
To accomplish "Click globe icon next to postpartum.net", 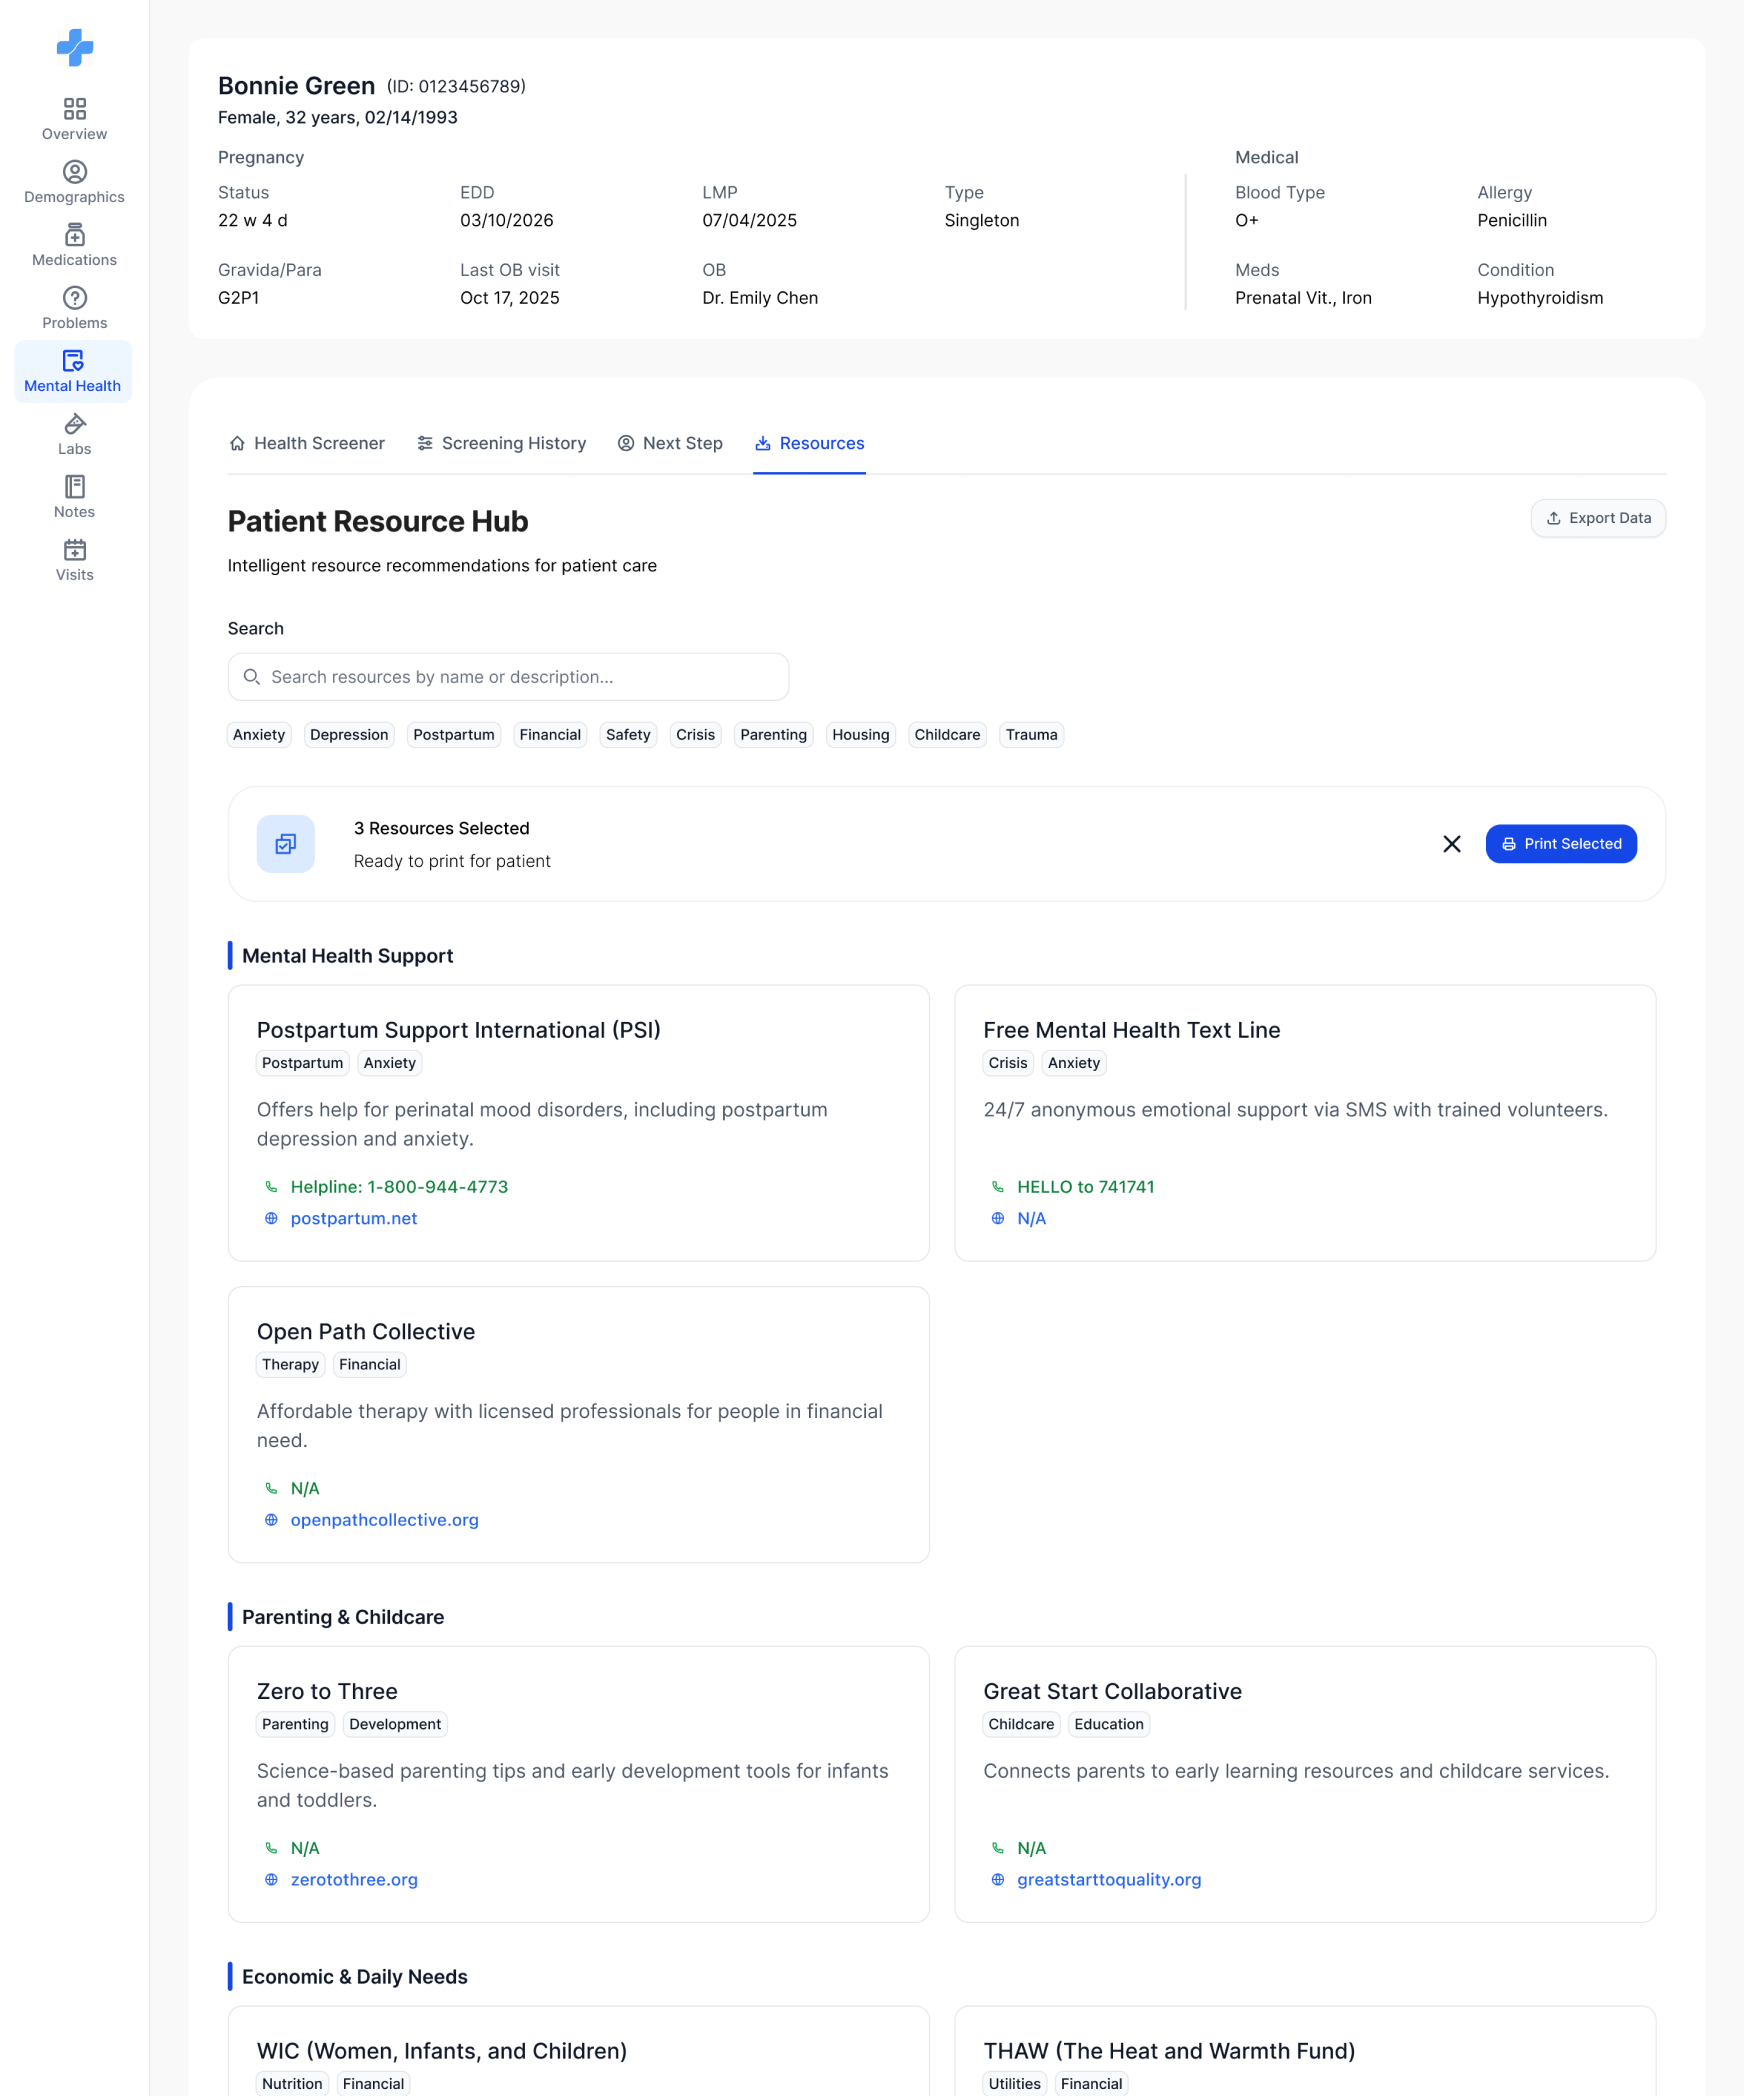I will (271, 1218).
